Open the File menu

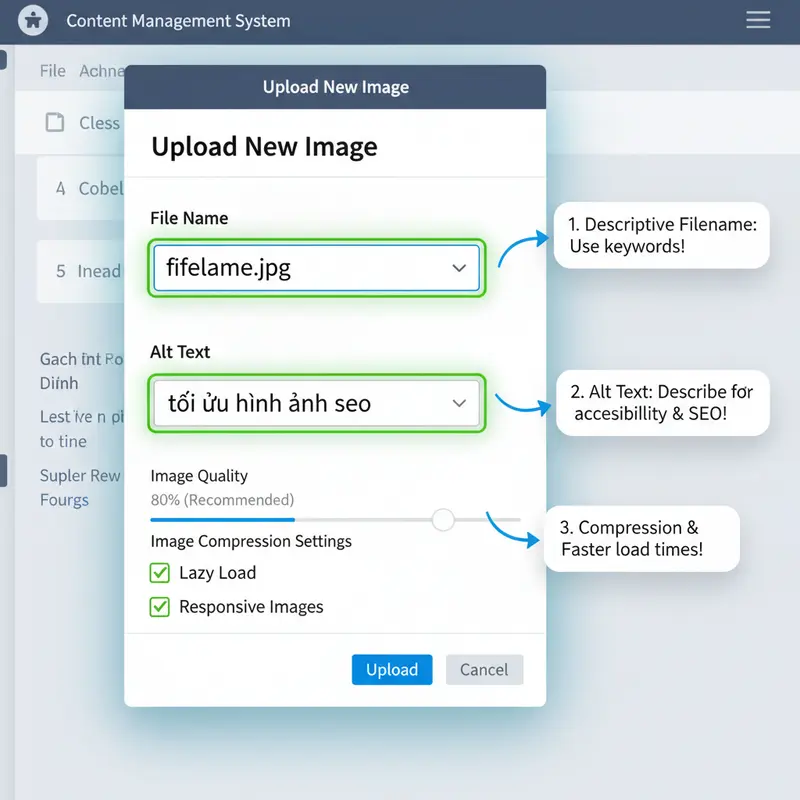coord(52,71)
